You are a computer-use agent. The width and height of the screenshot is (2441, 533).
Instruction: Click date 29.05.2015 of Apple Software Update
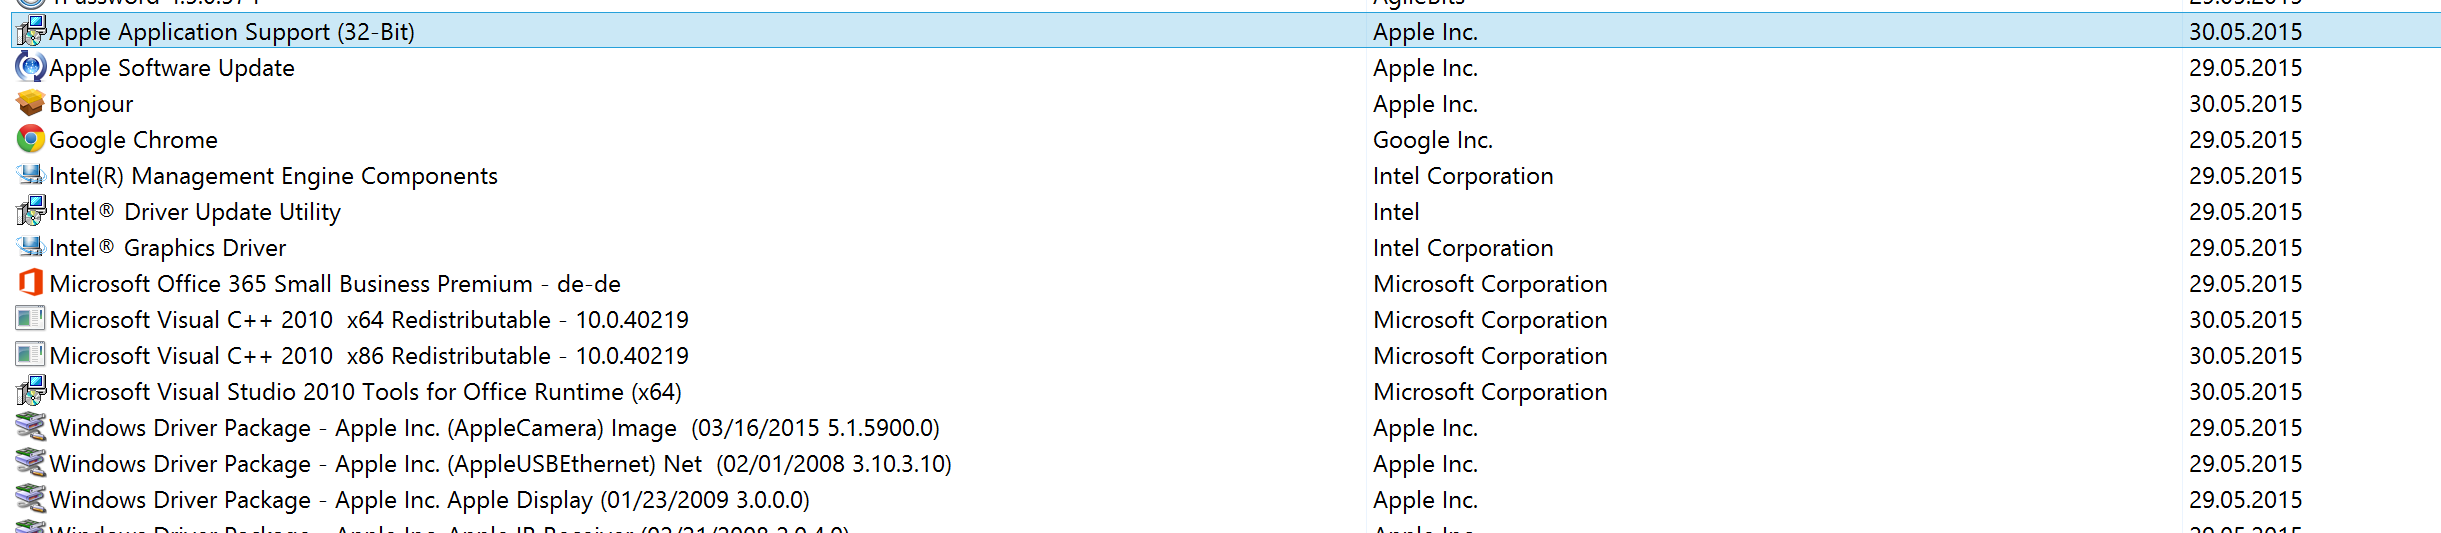coord(2245,68)
